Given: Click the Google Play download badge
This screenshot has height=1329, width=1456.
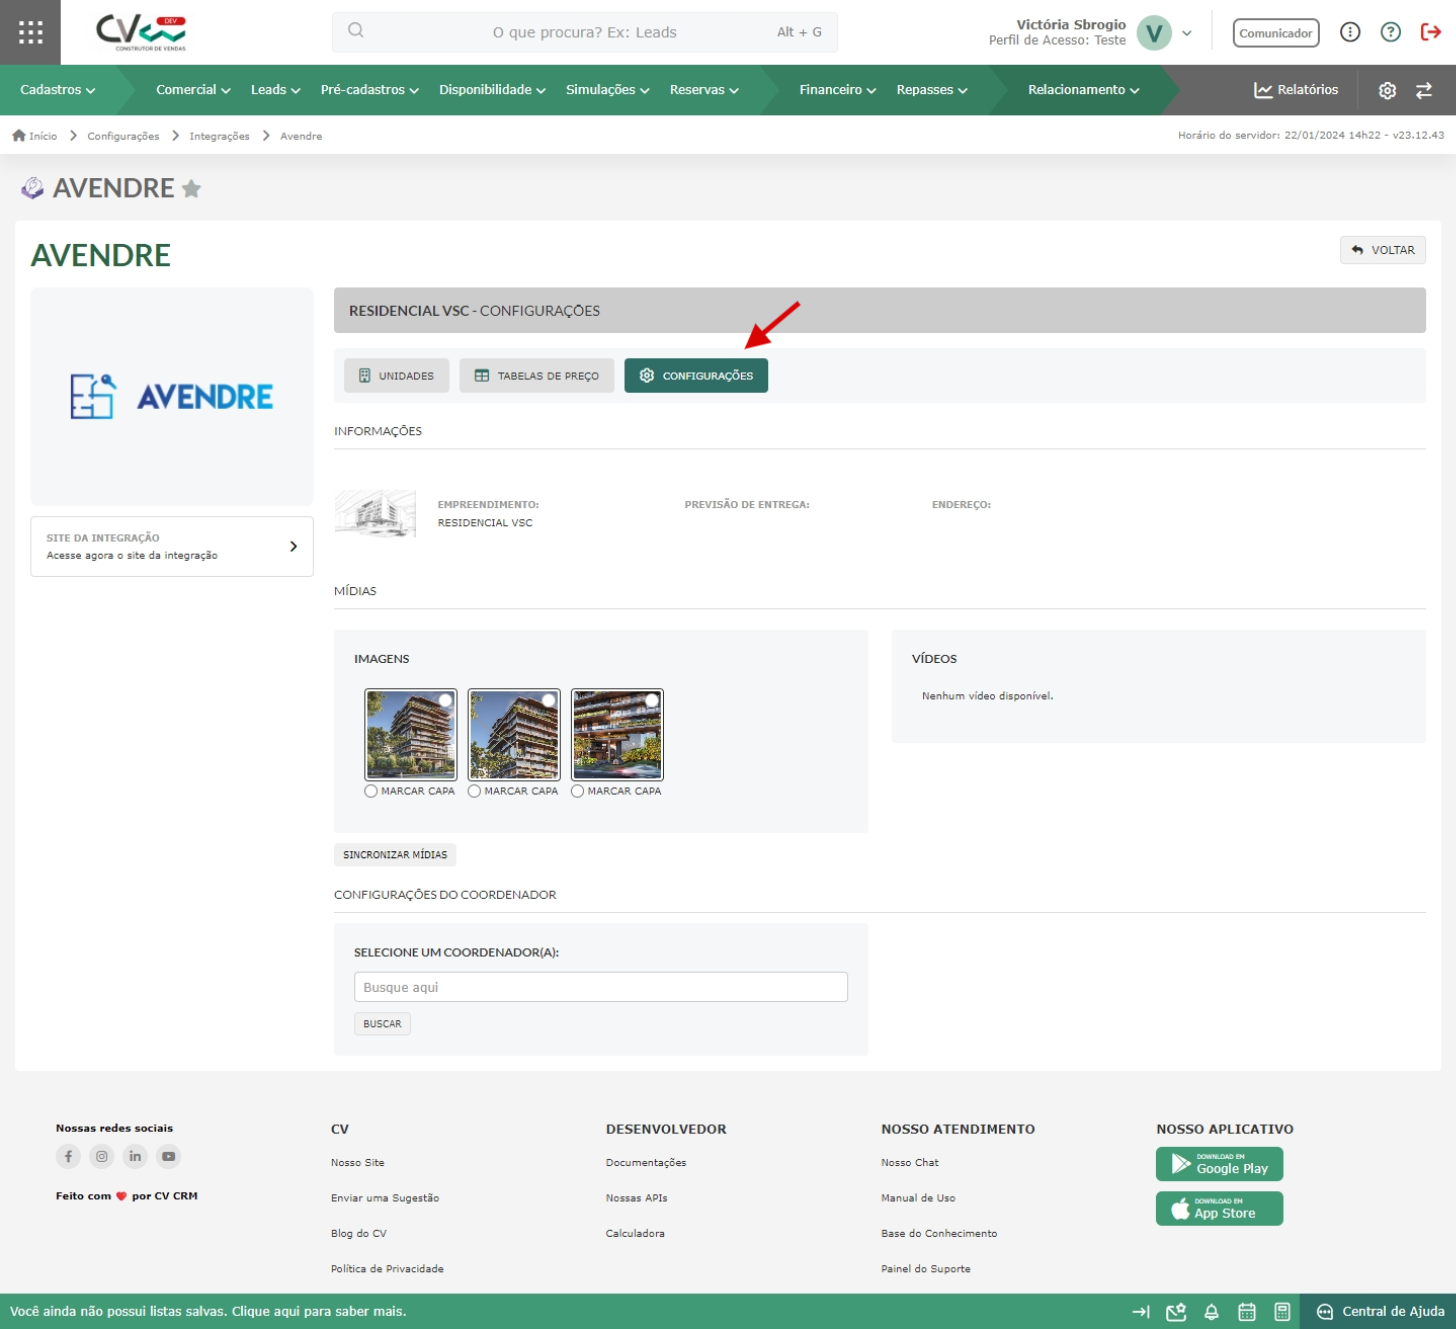Looking at the screenshot, I should tap(1219, 1164).
